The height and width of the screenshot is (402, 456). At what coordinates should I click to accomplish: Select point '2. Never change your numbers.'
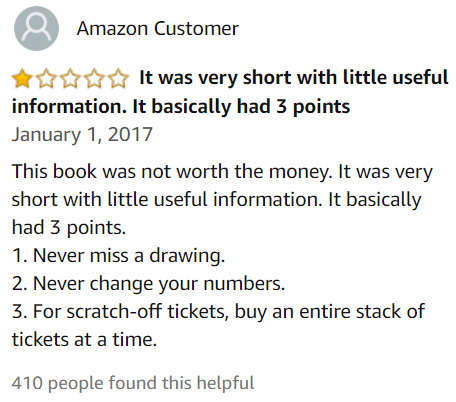click(149, 284)
